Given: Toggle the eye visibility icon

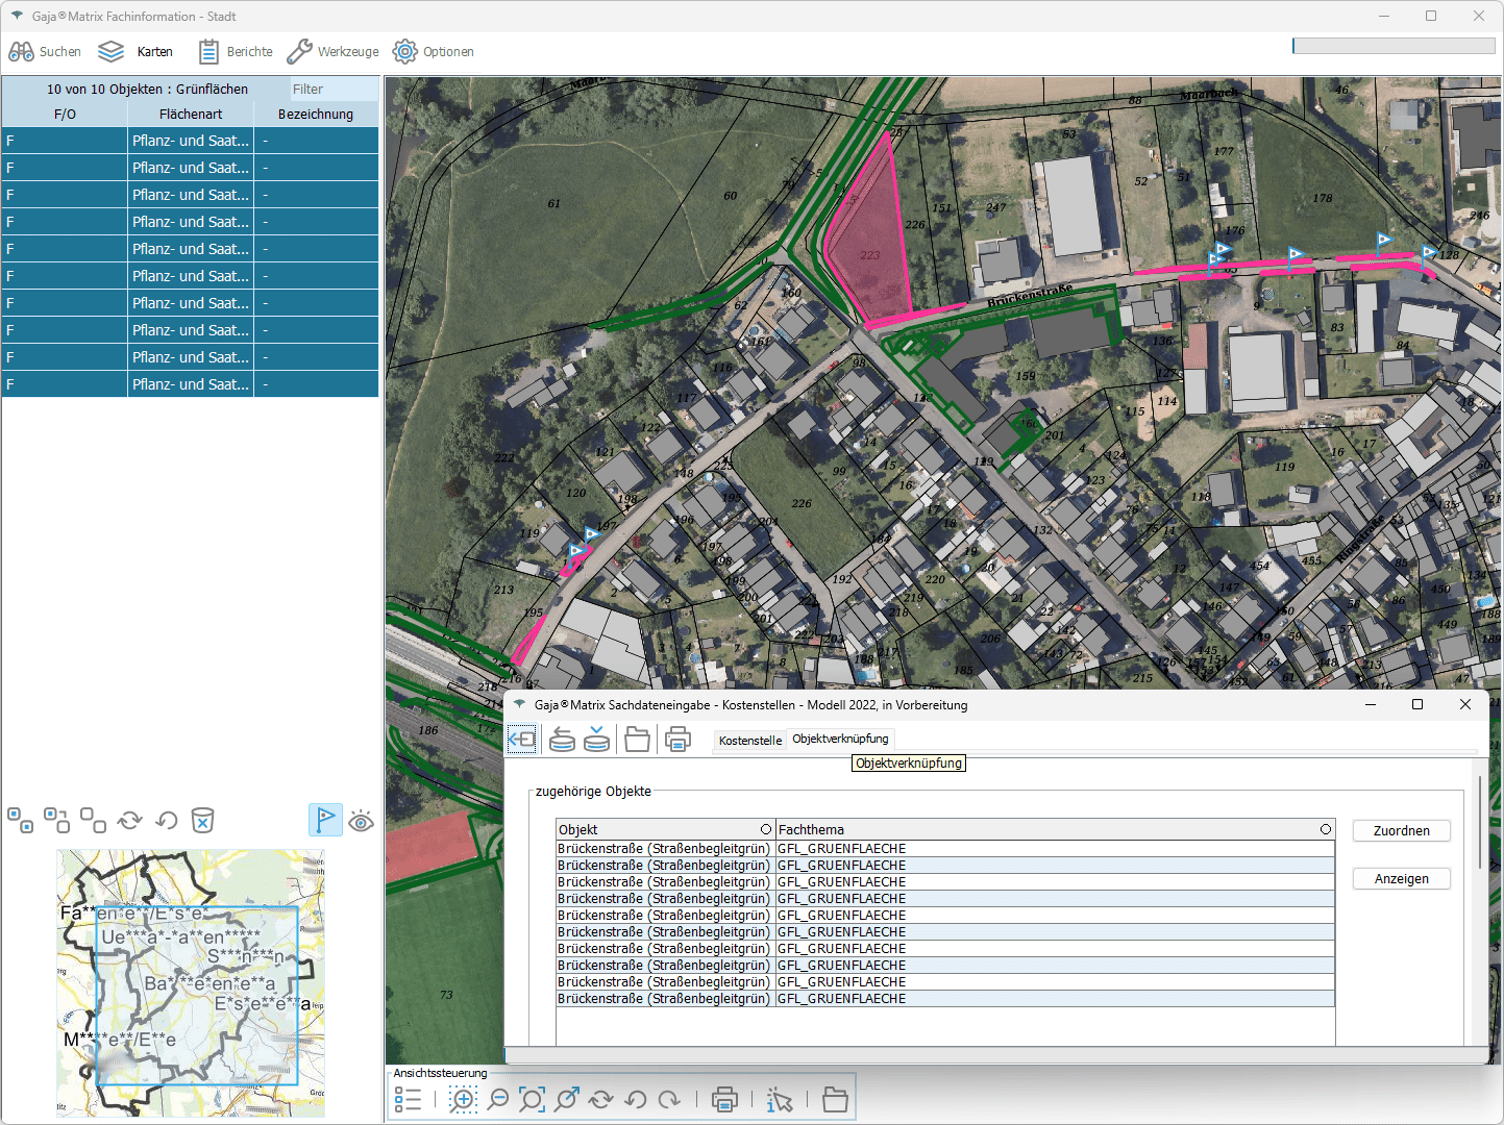Looking at the screenshot, I should coord(361,822).
